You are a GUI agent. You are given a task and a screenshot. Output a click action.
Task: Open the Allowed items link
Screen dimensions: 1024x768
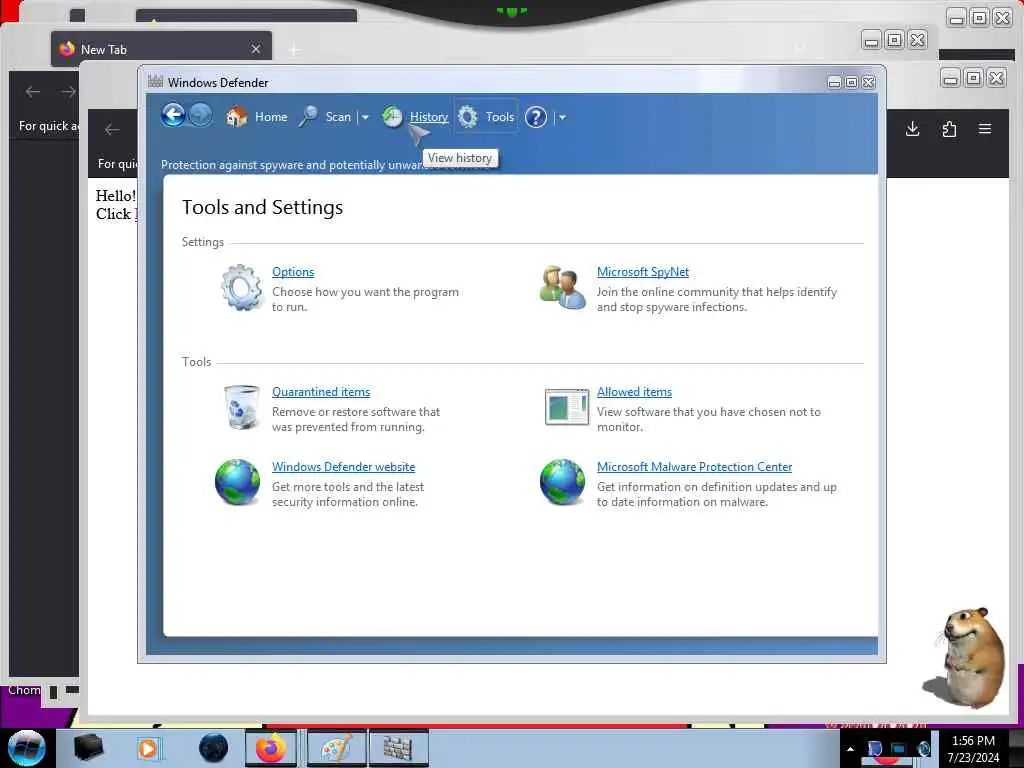[x=634, y=392]
